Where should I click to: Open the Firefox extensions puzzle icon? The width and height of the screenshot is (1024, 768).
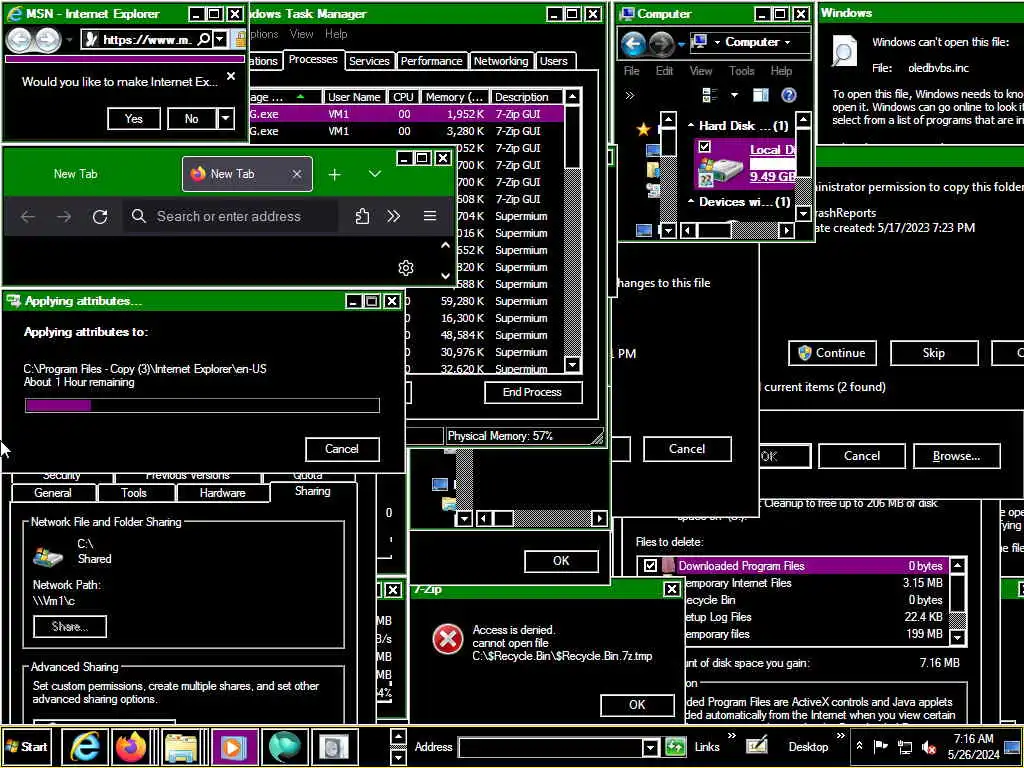tap(362, 216)
